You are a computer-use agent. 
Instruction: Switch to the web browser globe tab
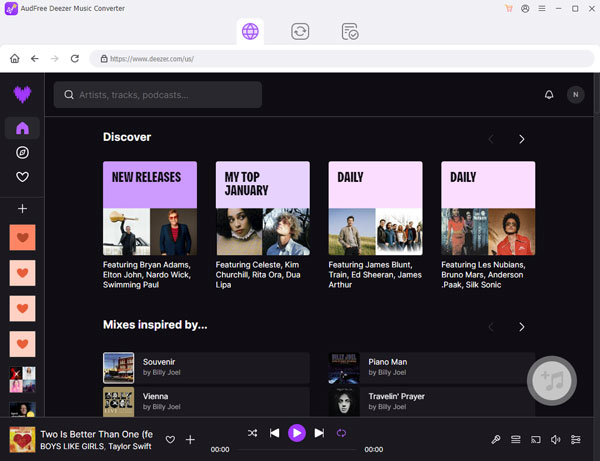pos(250,31)
